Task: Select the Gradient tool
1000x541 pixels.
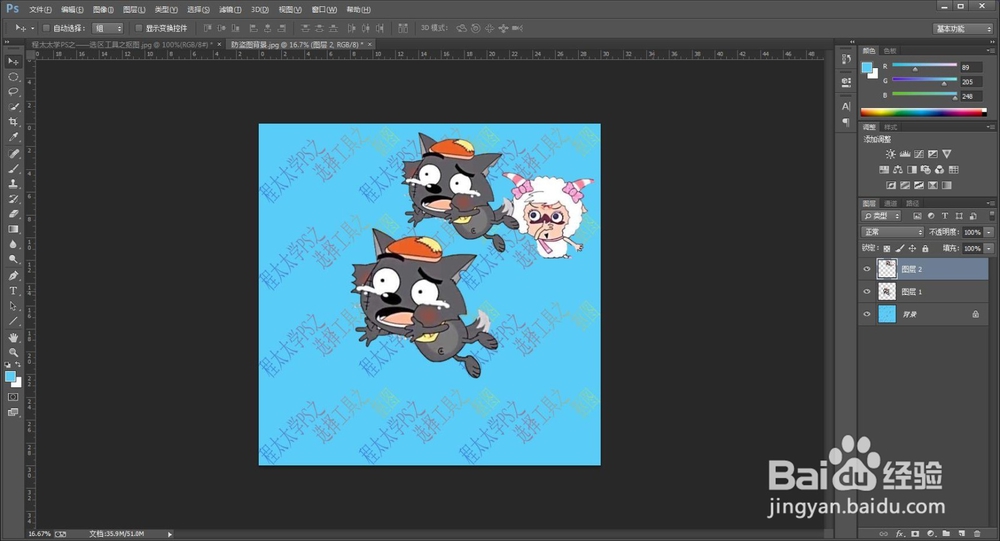Action: [13, 229]
